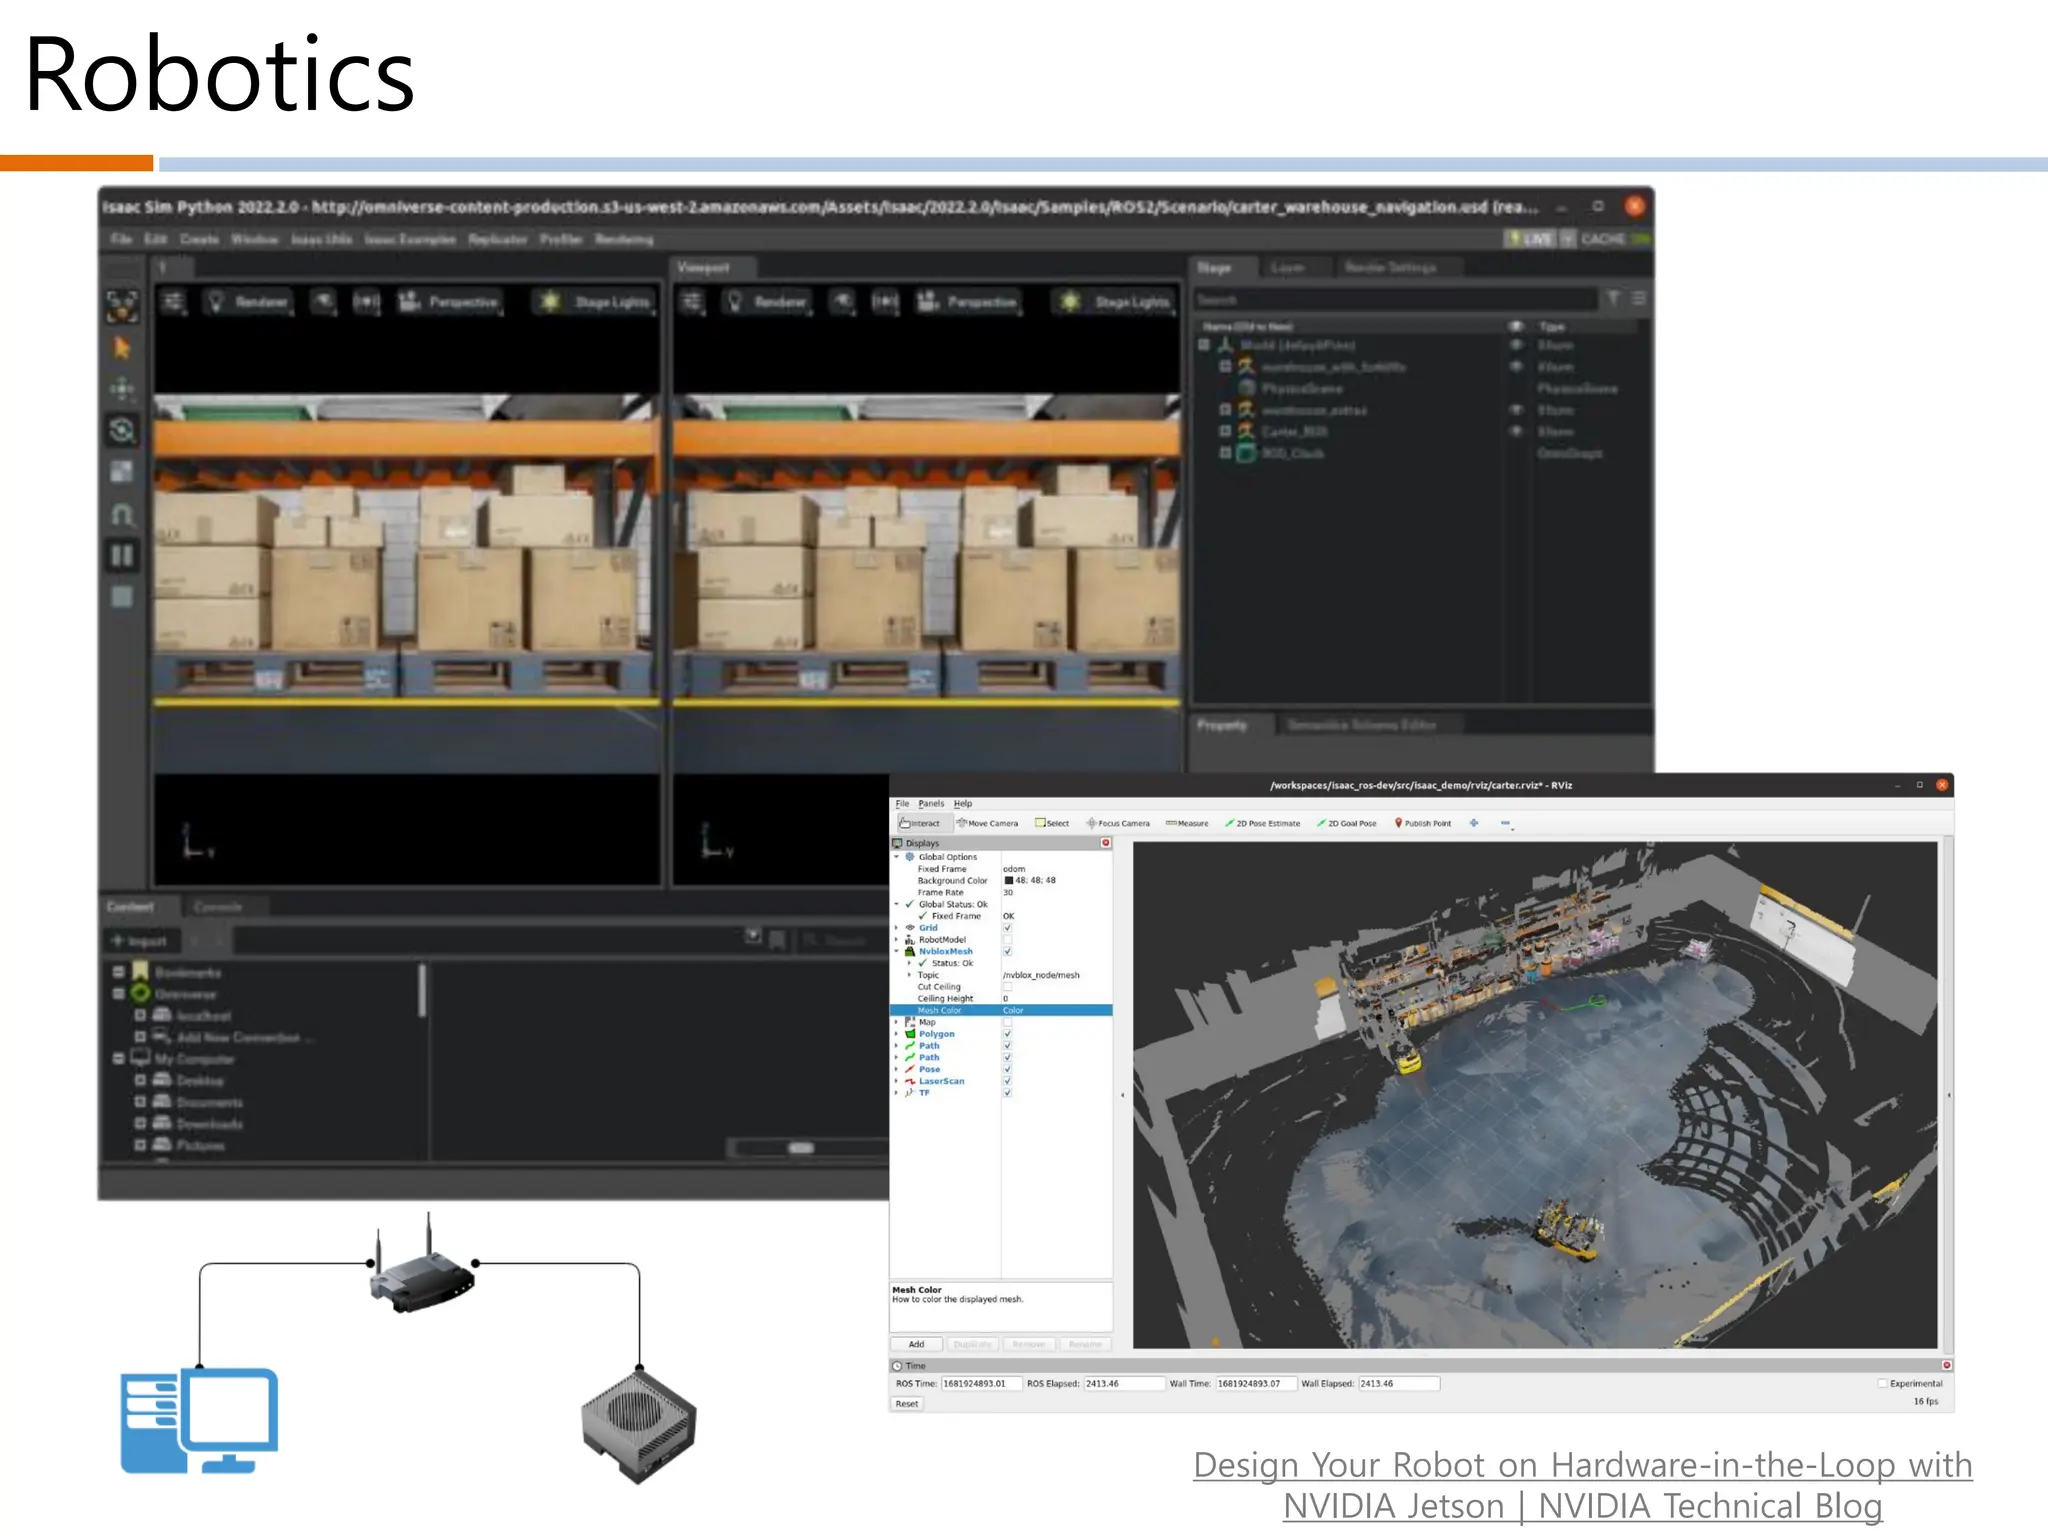This screenshot has height=1536, width=2048.
Task: Toggle the snap magnet icon in Isaac Sim sidebar
Action: [122, 514]
